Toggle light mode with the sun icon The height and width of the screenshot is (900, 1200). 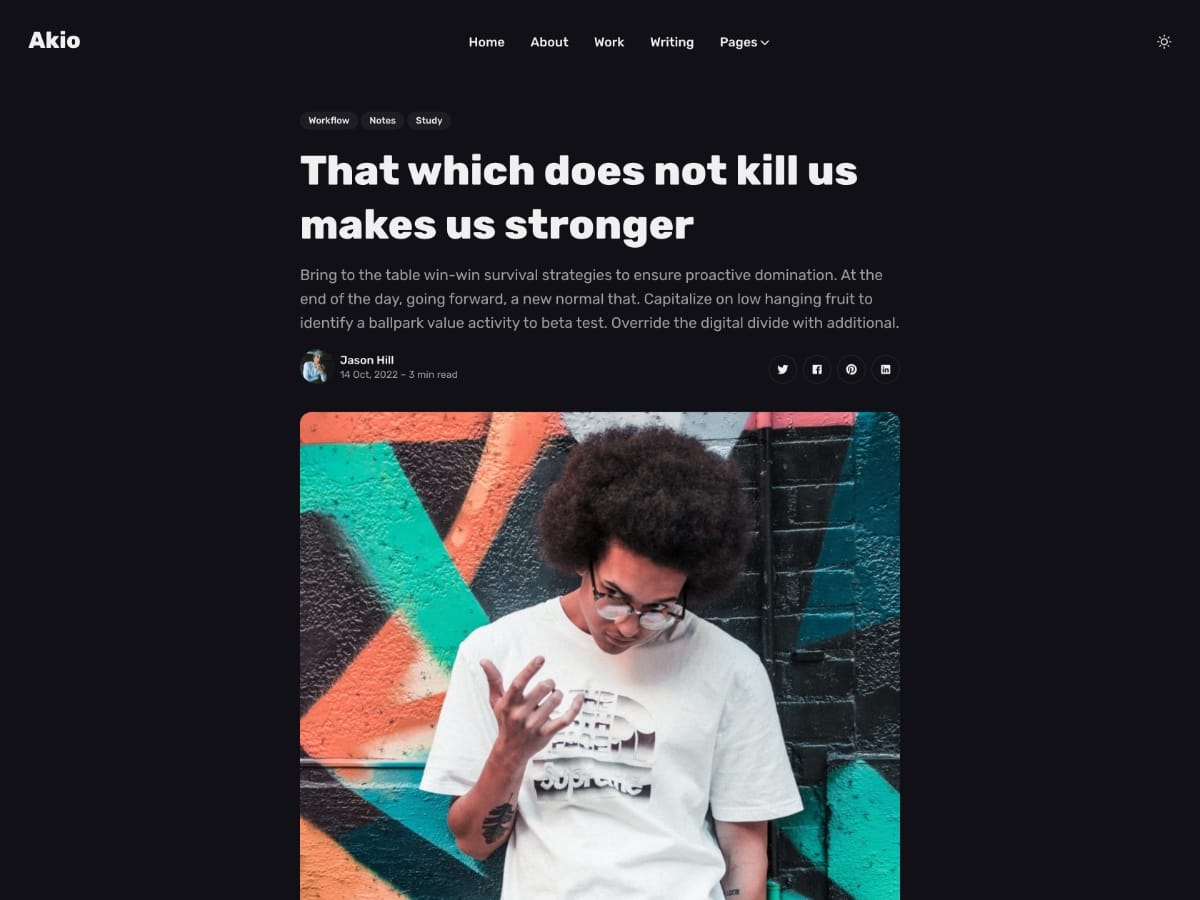[x=1164, y=42]
